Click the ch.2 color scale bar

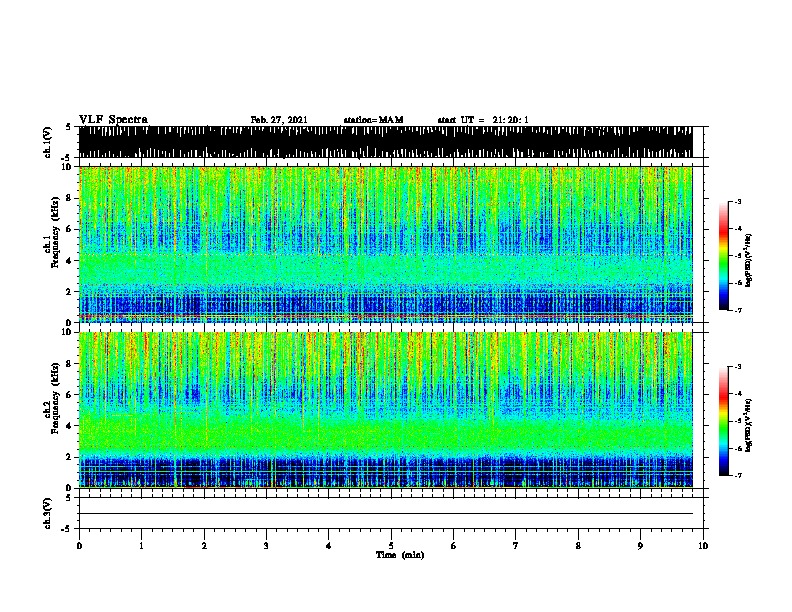point(724,421)
